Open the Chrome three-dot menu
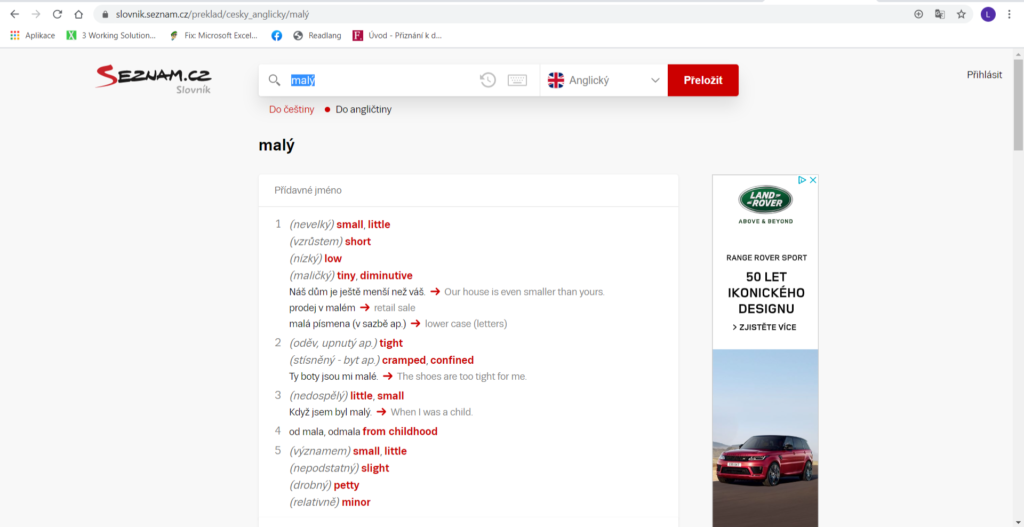The width and height of the screenshot is (1024, 527). click(1010, 15)
